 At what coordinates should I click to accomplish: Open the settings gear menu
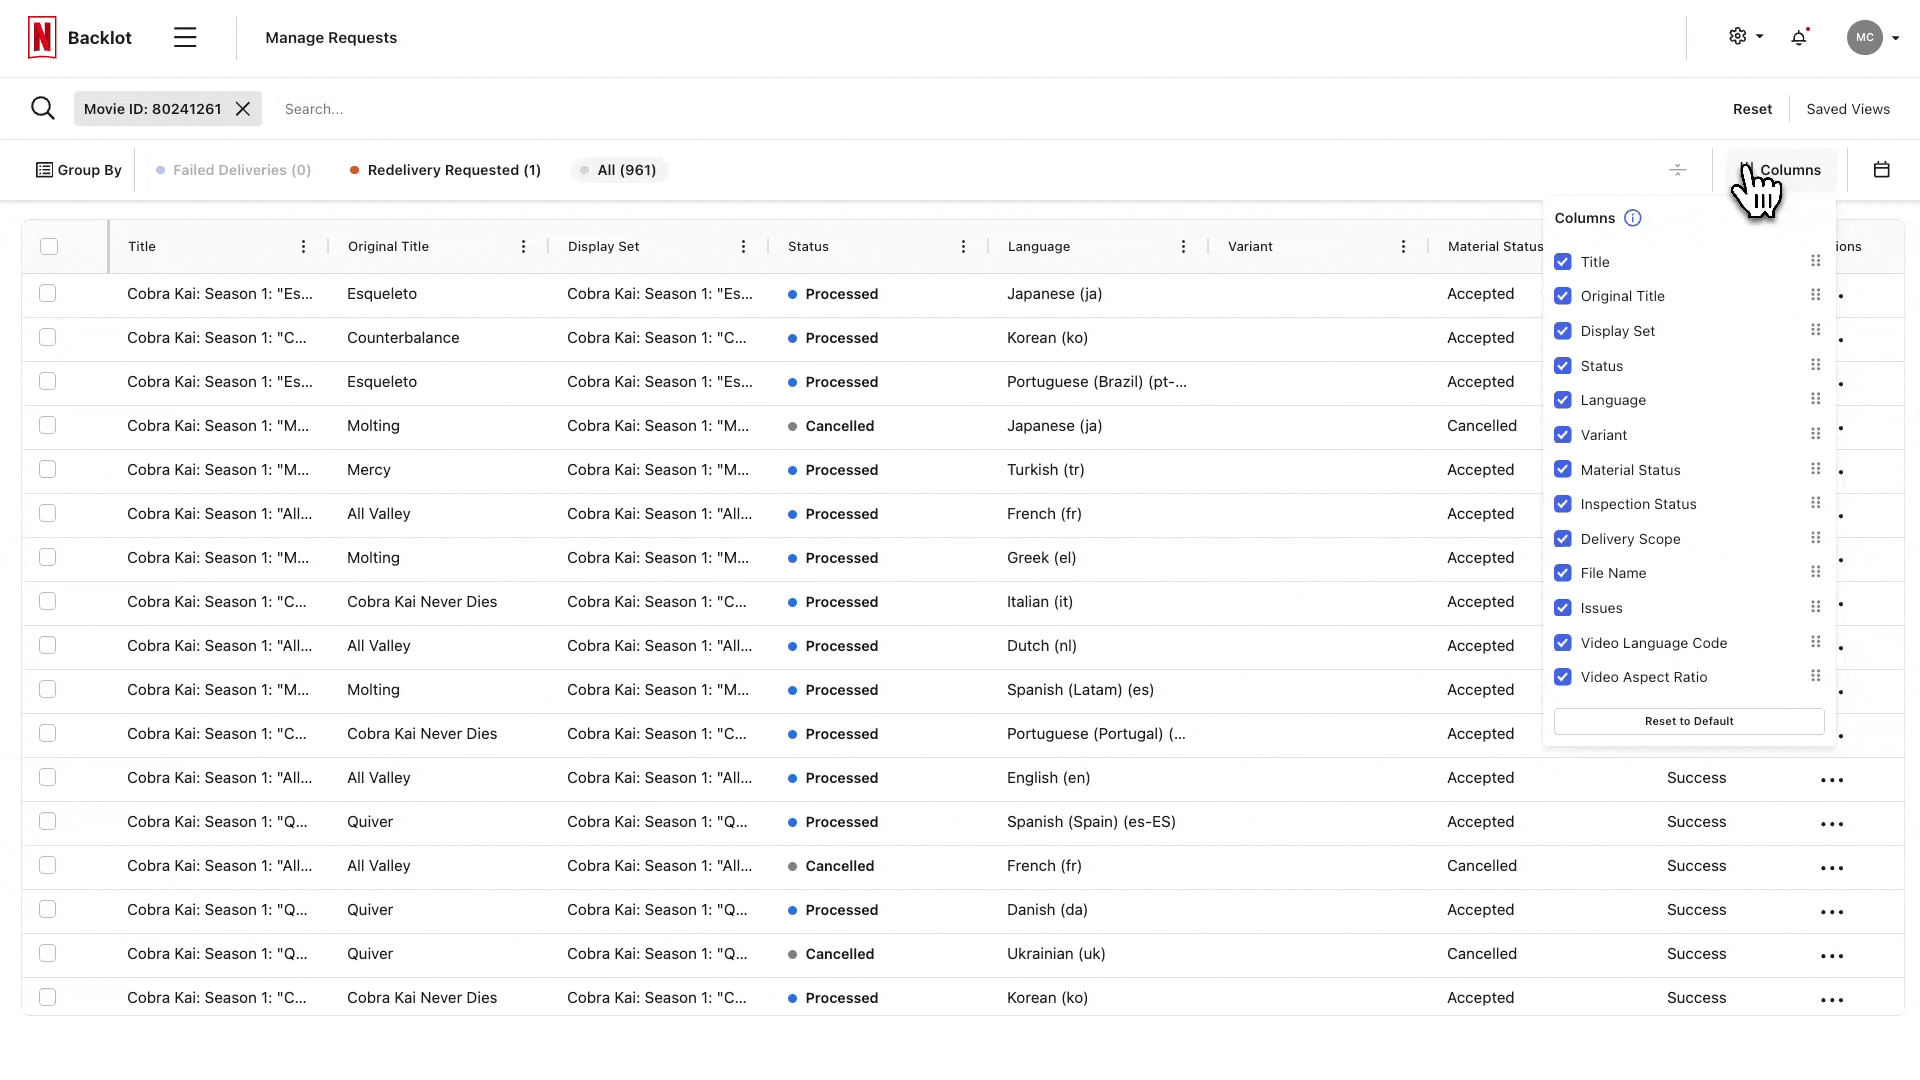coord(1739,36)
